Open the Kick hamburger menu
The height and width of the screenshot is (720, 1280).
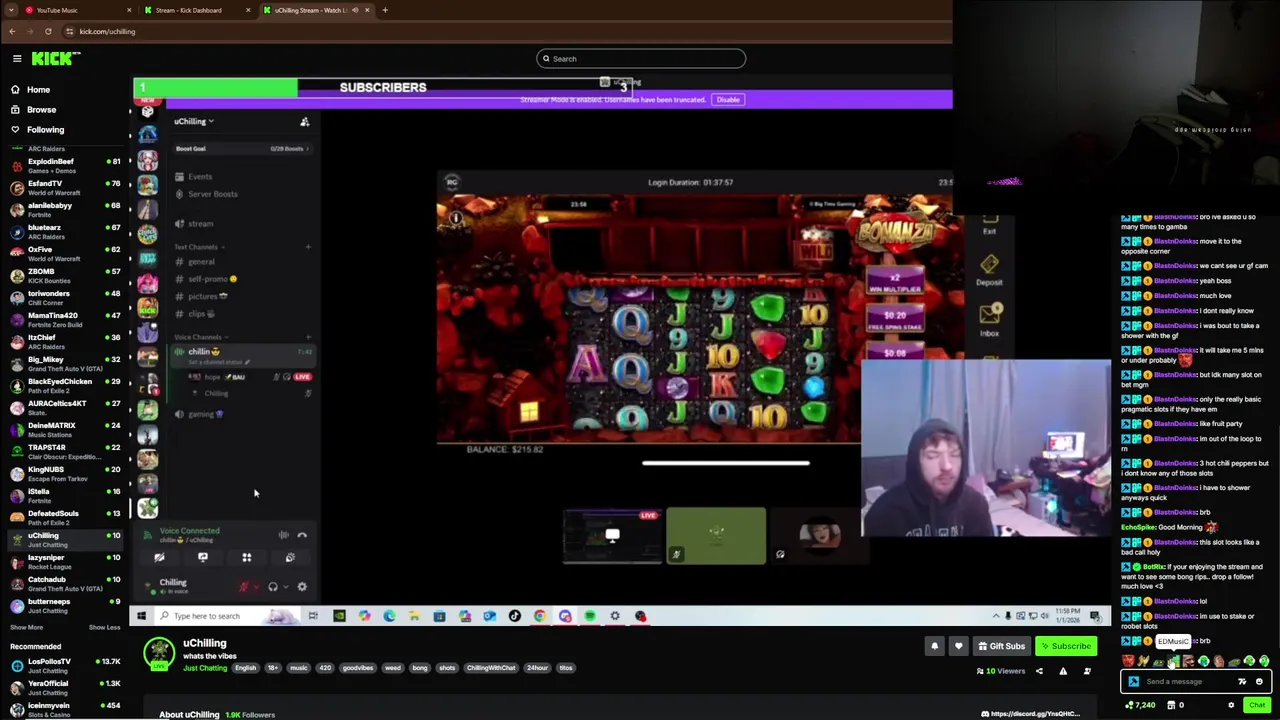[17, 59]
